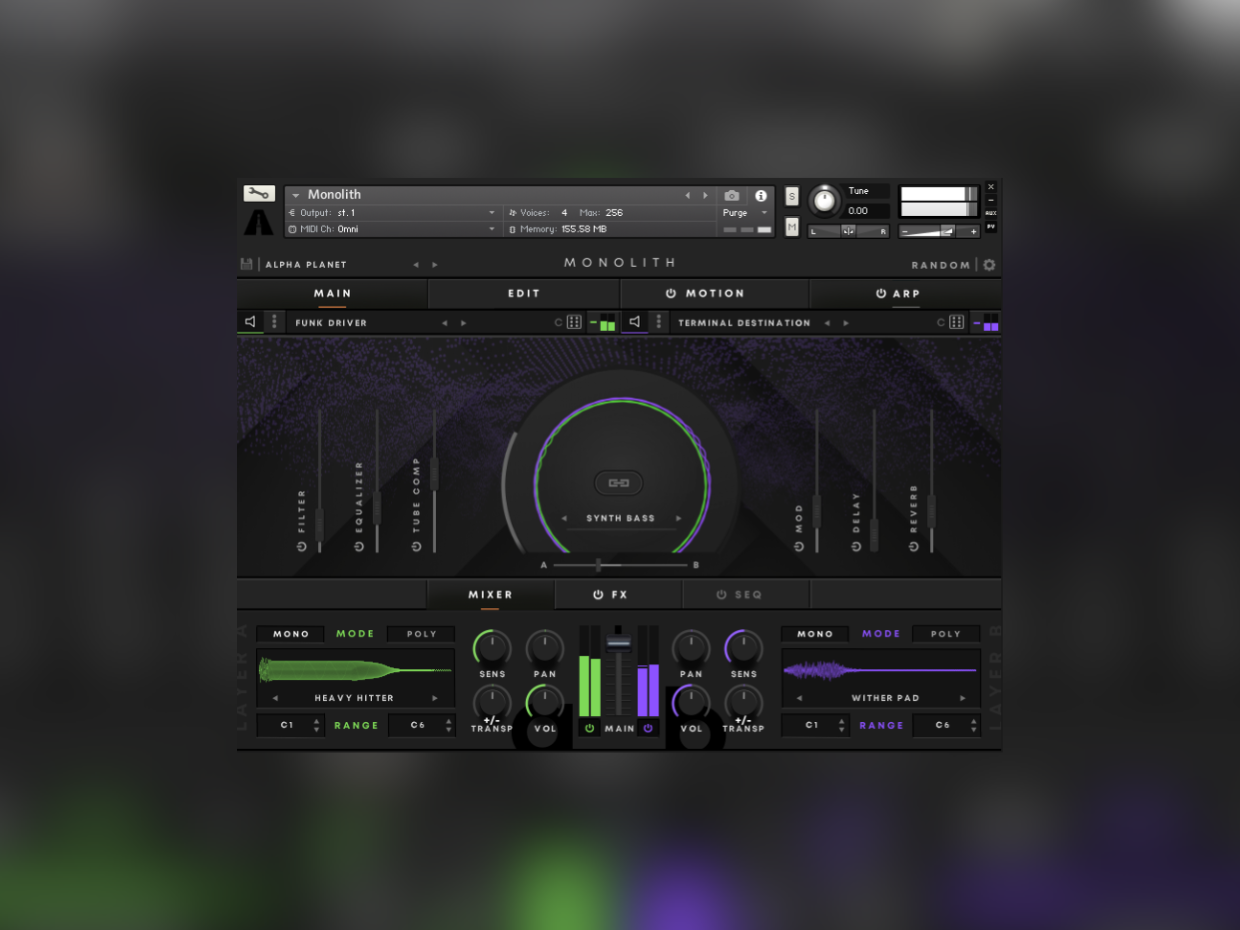Click the wrench edit icon in the Kontakt header

click(x=258, y=192)
